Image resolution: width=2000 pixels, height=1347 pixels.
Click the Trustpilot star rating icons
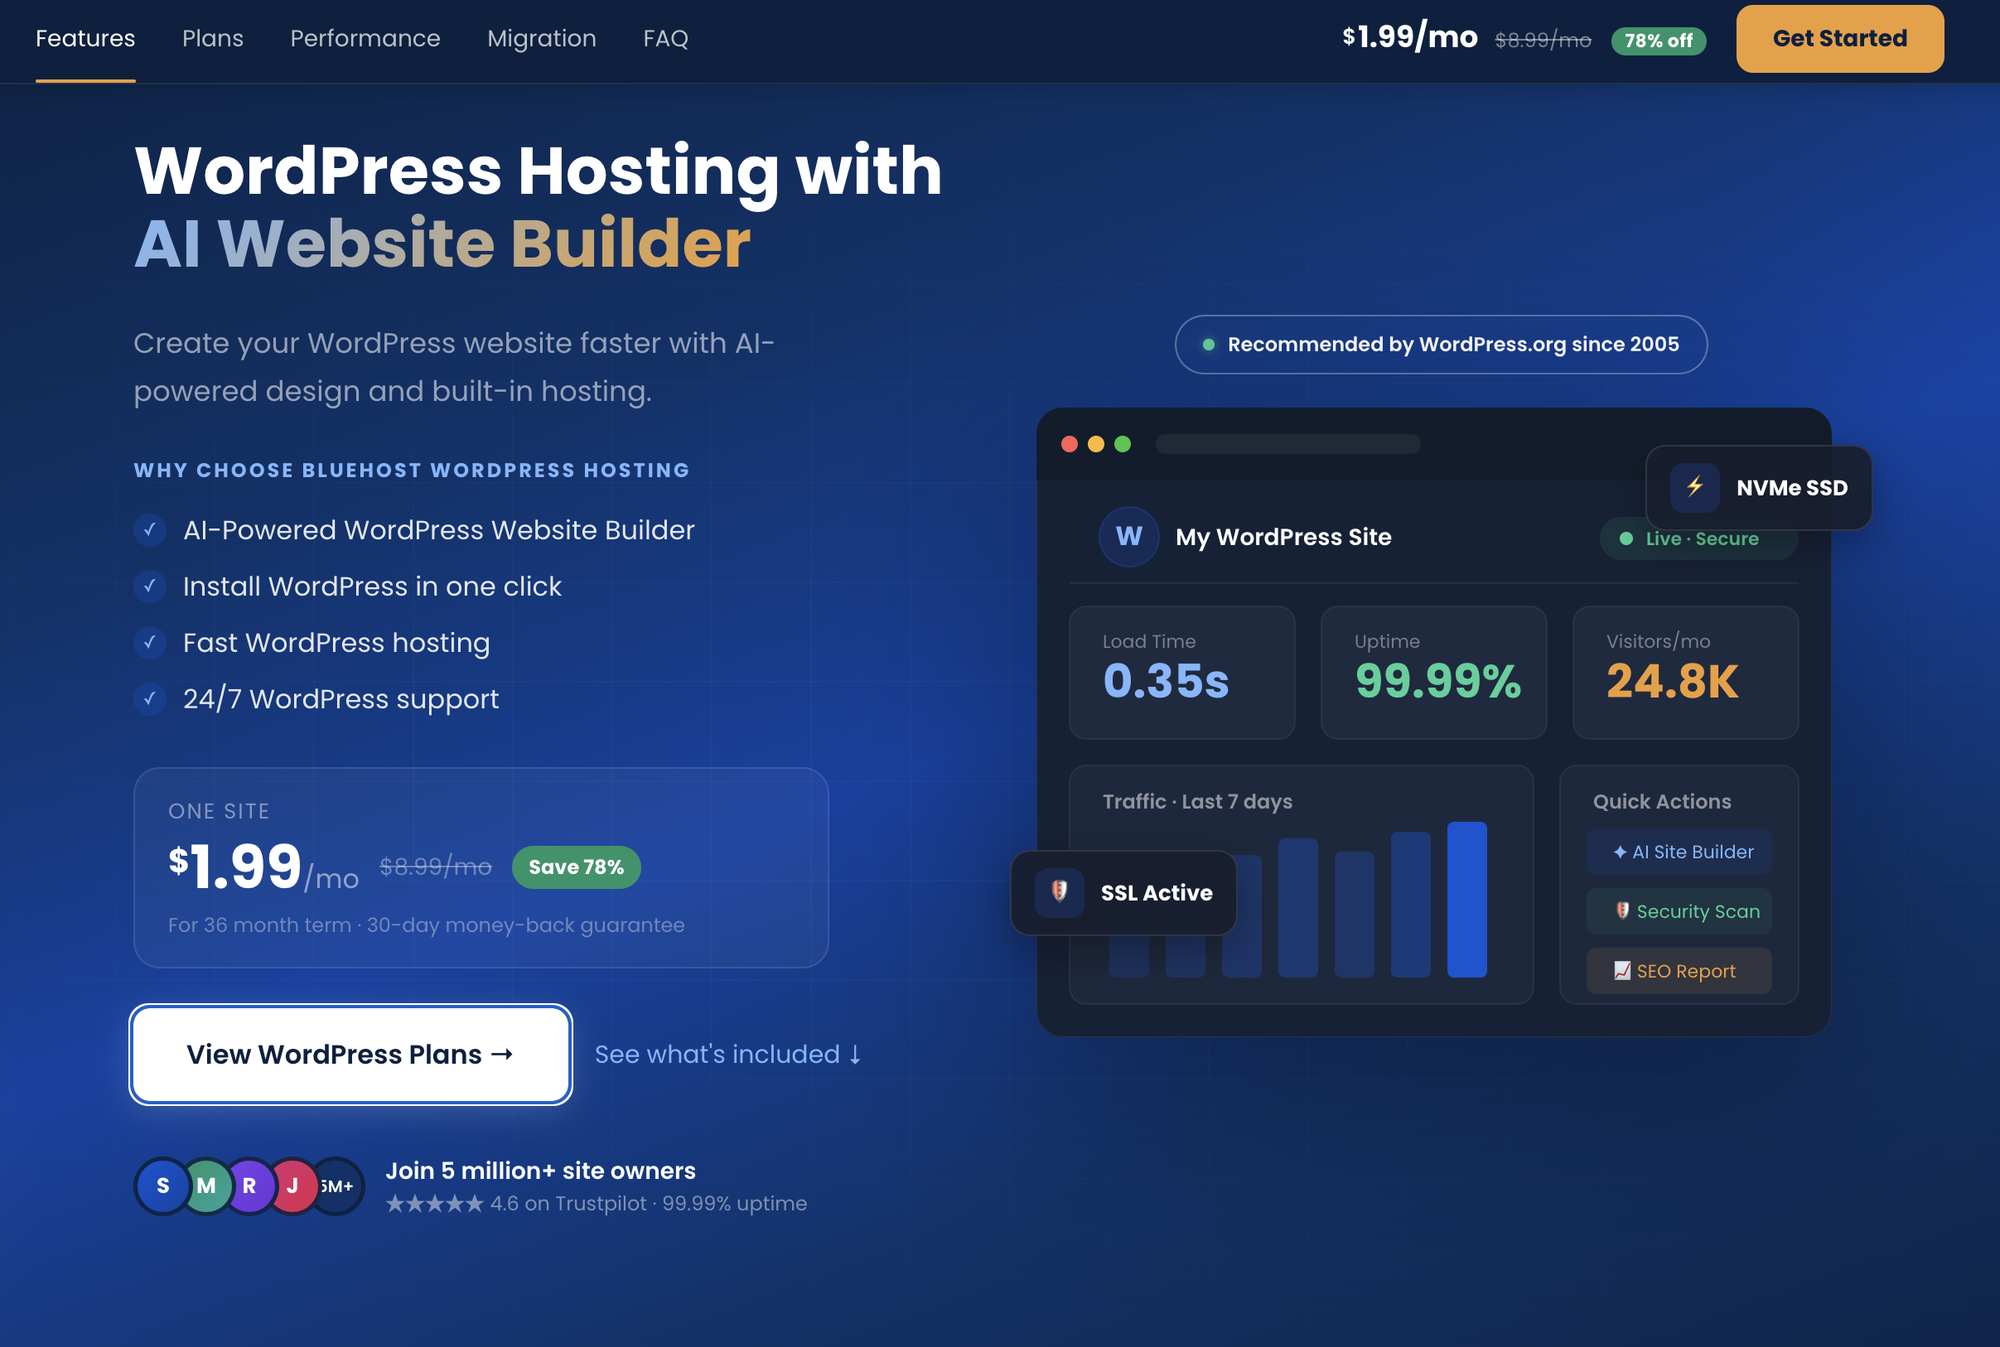tap(434, 1203)
